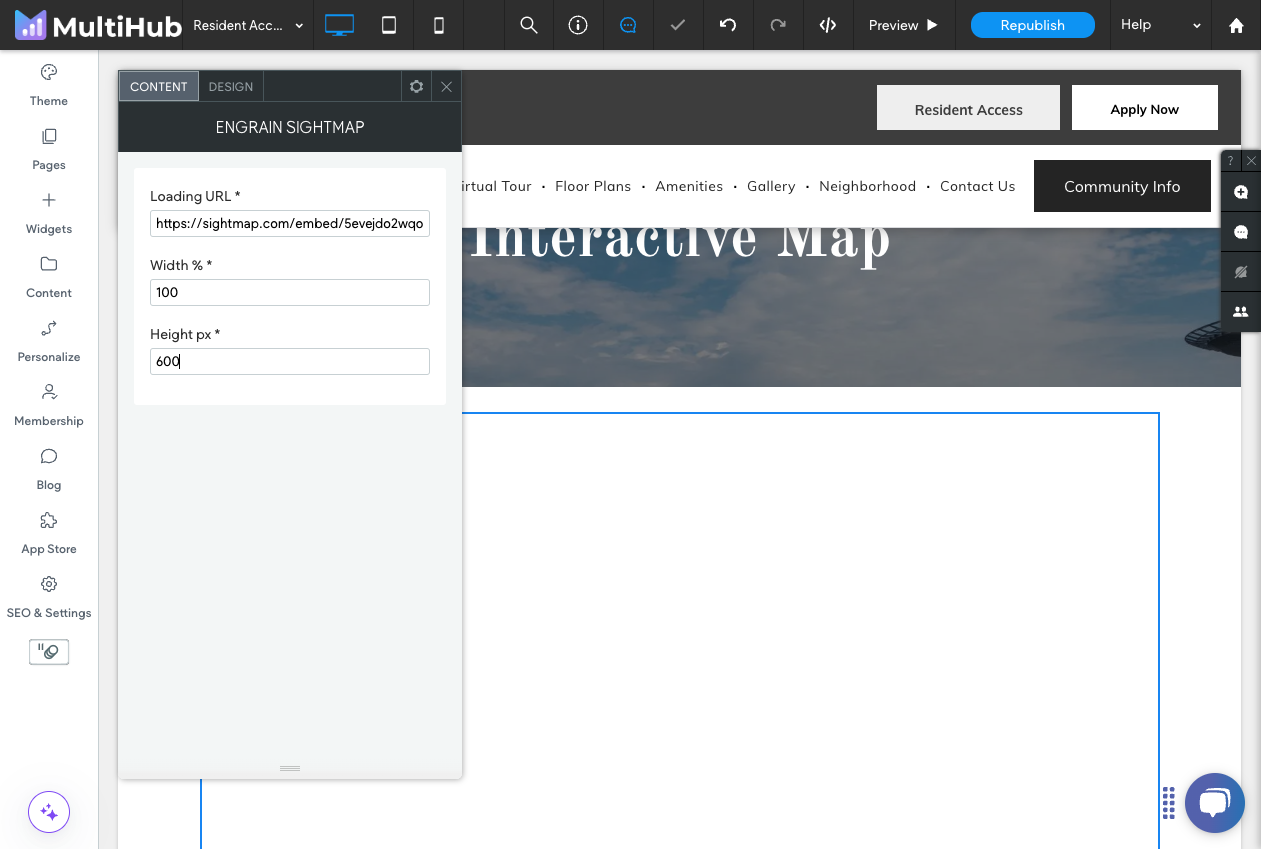Switch to the Content tab
The height and width of the screenshot is (849, 1261).
click(159, 86)
